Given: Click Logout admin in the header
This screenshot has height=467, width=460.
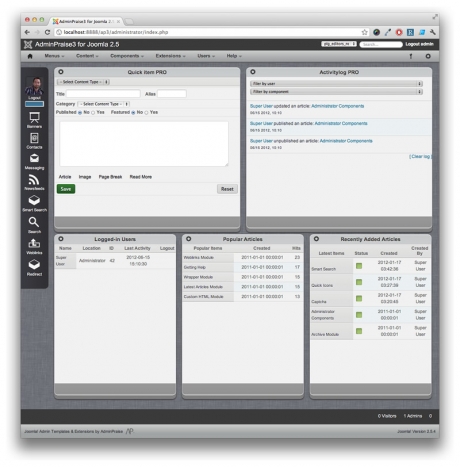Looking at the screenshot, I should (419, 44).
